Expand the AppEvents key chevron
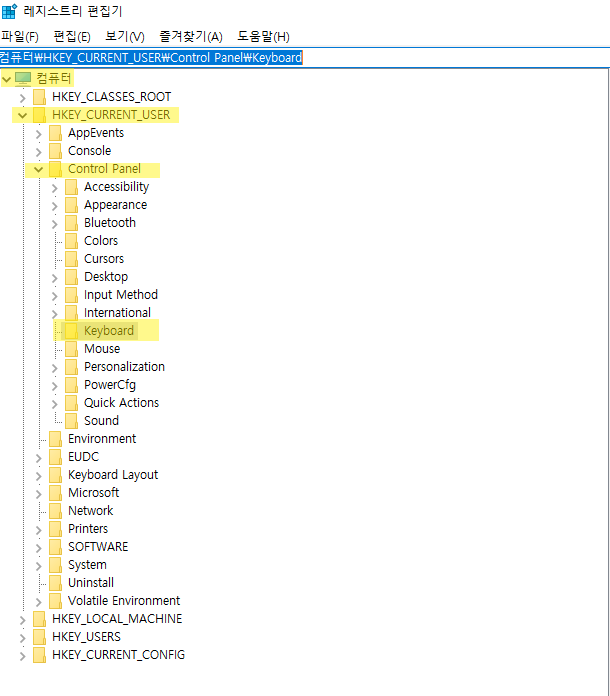Screen dimensions: 610x696 click(39, 133)
